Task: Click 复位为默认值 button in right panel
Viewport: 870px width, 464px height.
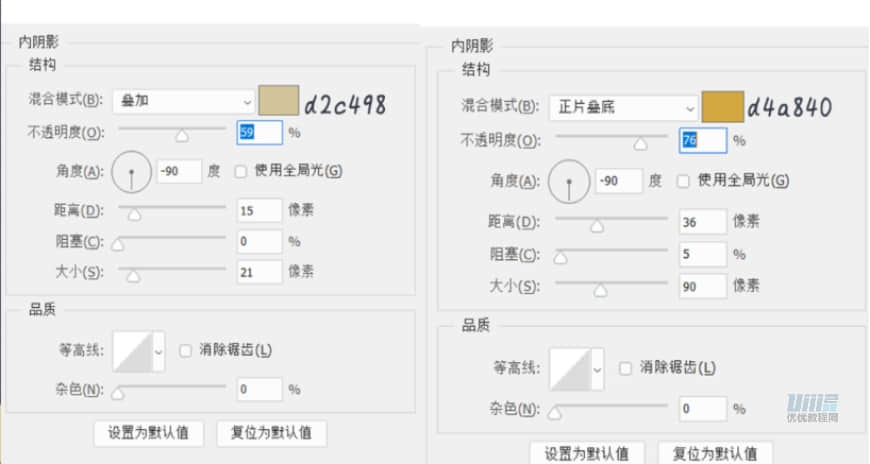Action: pos(715,453)
